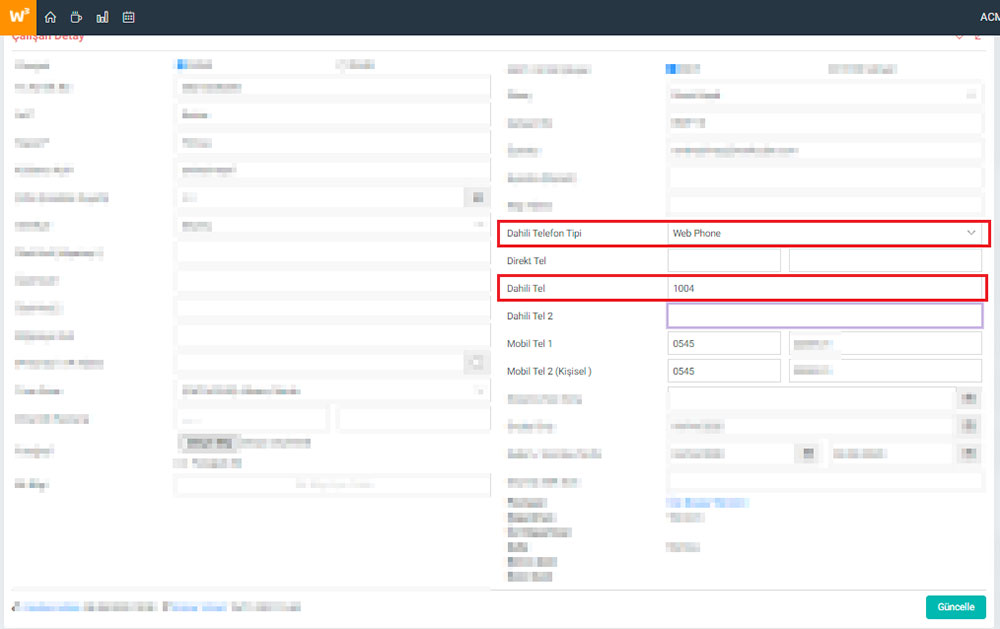This screenshot has height=629, width=1000.
Task: Click Mobil Tel 2 (Kişisel) number field
Action: [884, 371]
